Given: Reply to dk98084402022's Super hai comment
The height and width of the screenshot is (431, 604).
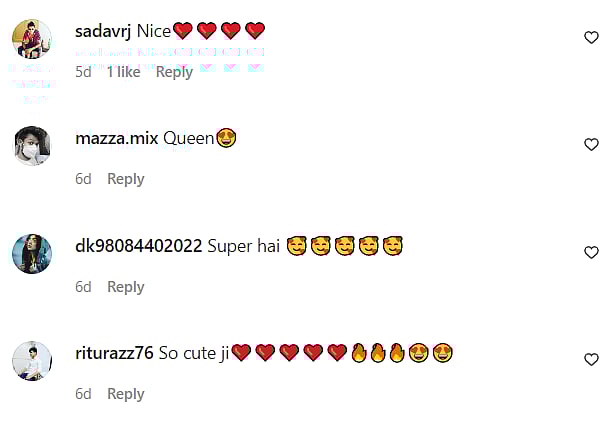Looking at the screenshot, I should coord(126,287).
